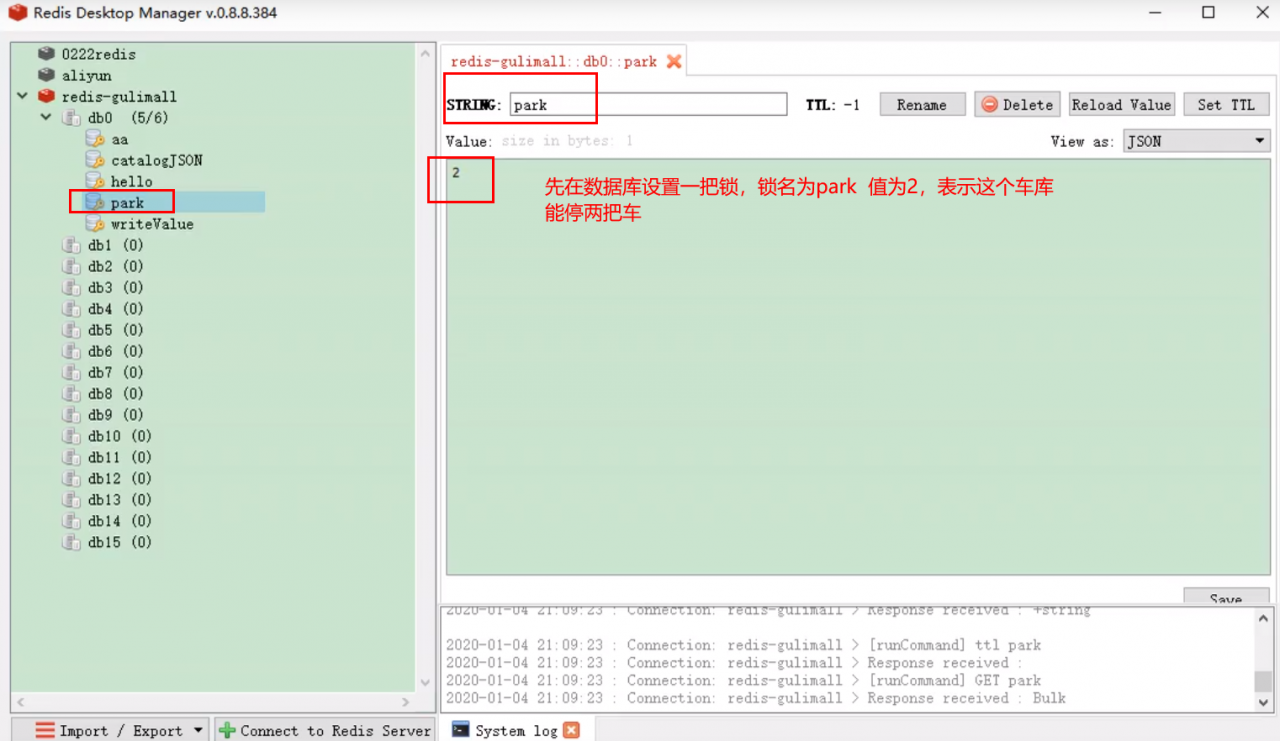
Task: Collapse the redis-gulimall connection tree
Action: [22, 97]
